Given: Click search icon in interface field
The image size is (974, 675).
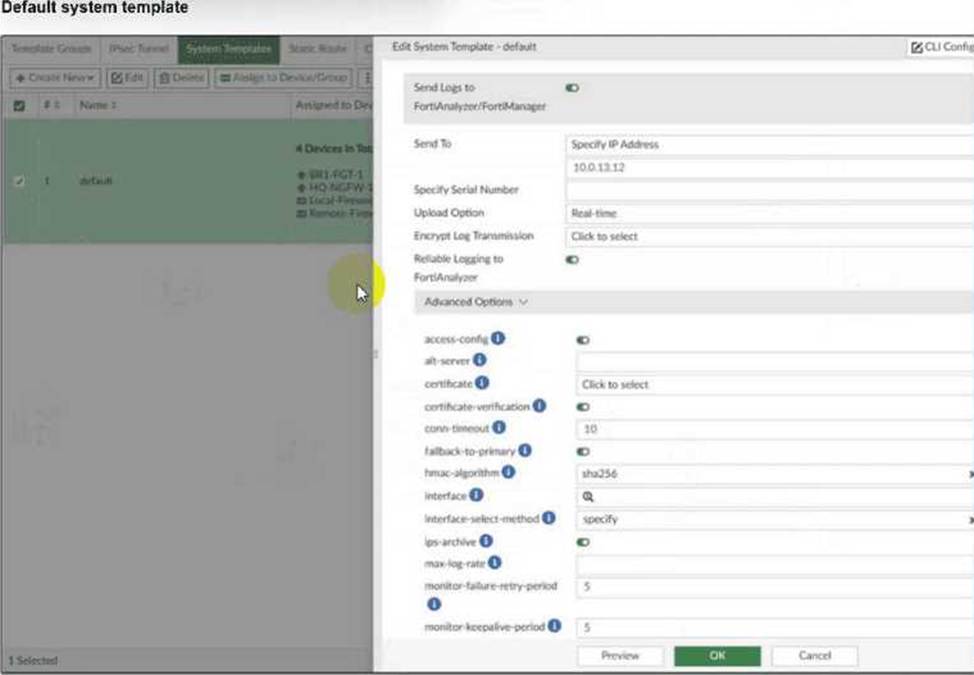Looking at the screenshot, I should pyautogui.click(x=589, y=496).
